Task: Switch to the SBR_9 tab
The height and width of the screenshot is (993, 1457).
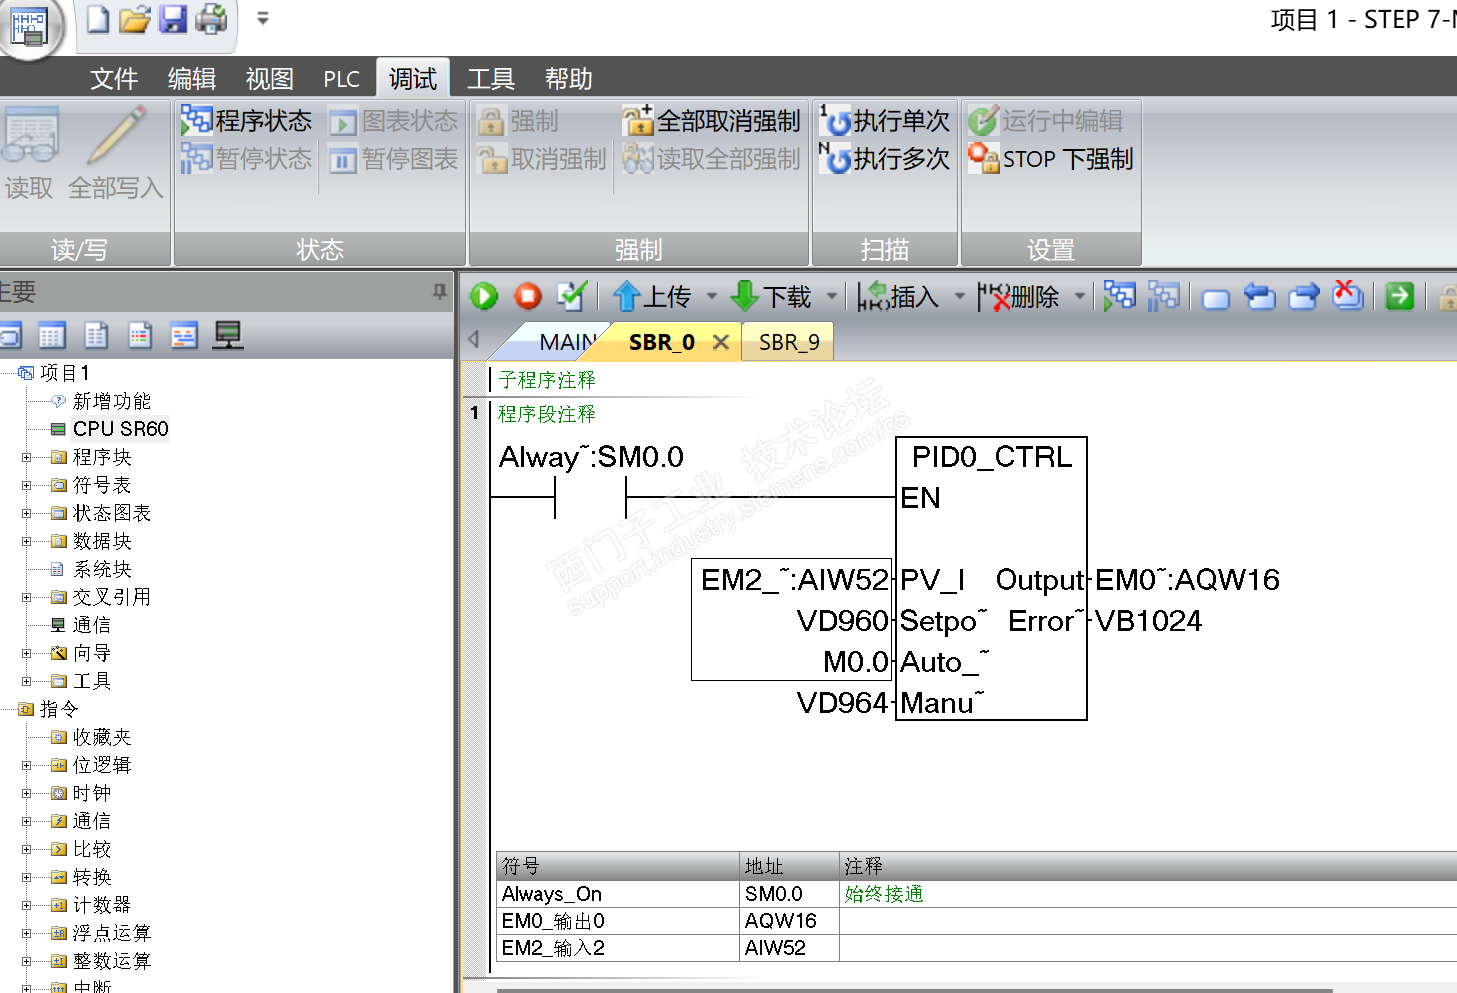Action: (789, 342)
